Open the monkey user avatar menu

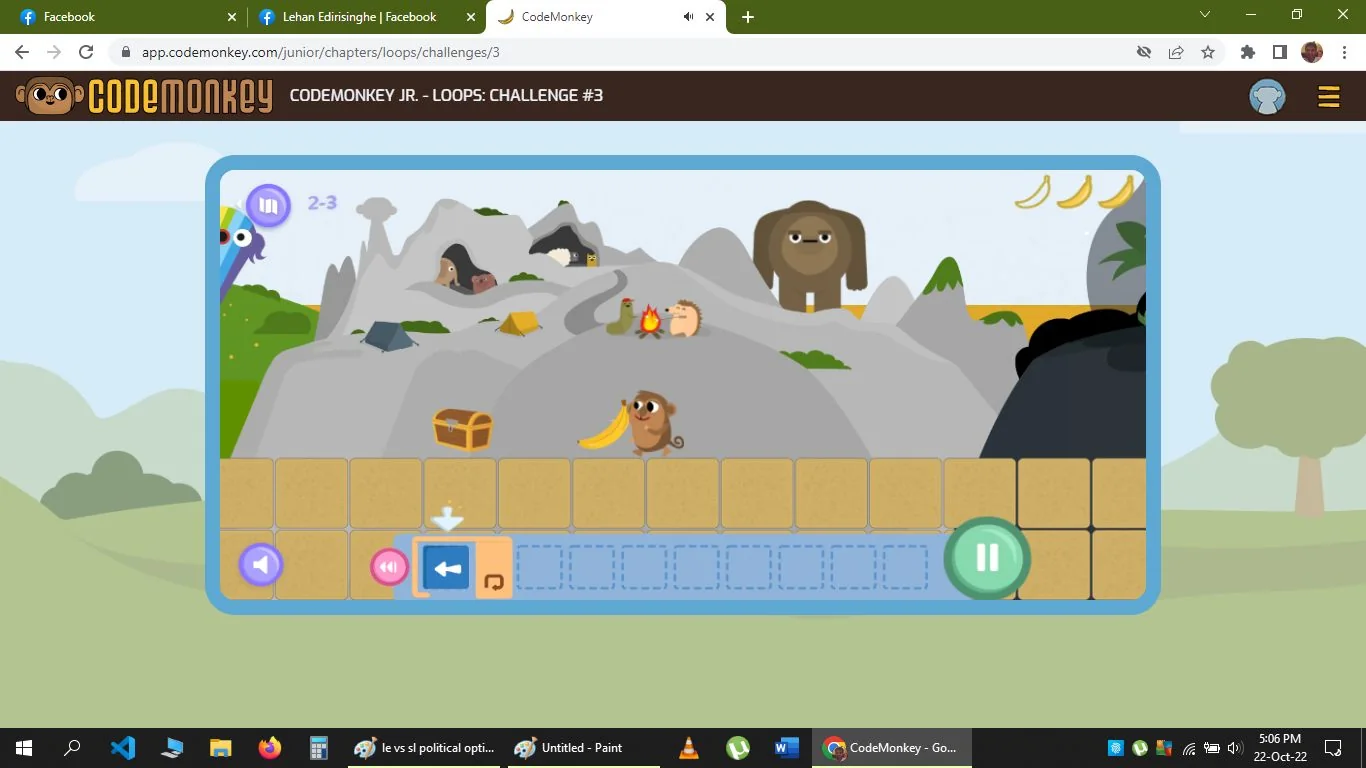coord(1267,96)
